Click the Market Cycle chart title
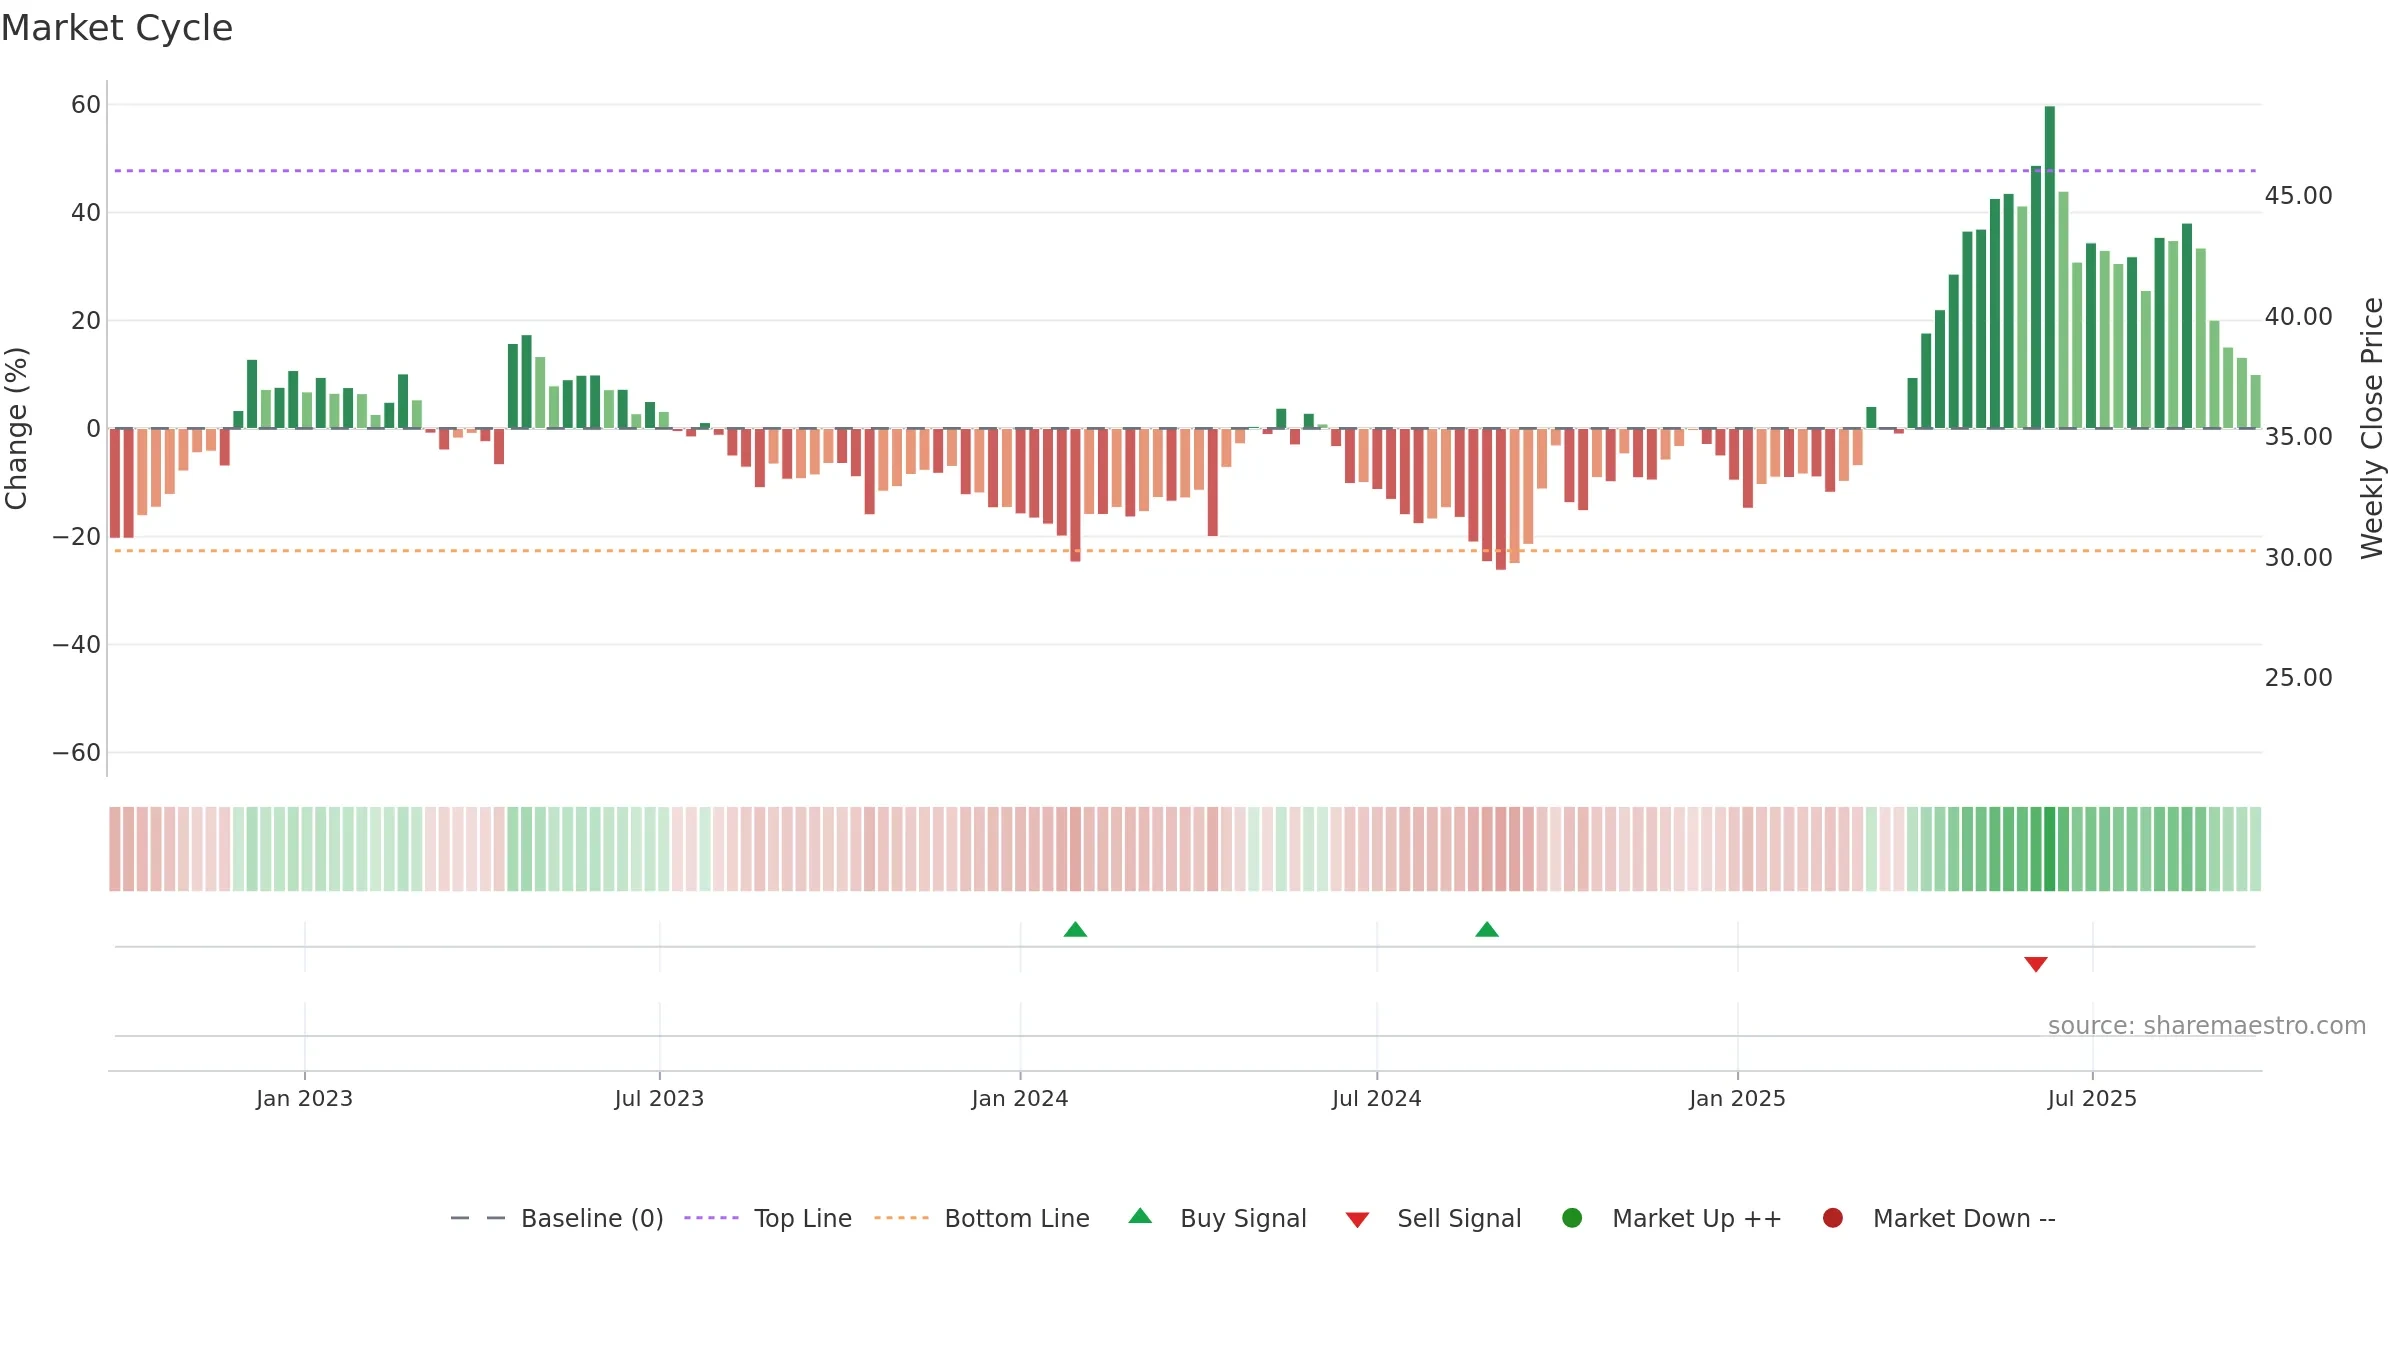Image resolution: width=2400 pixels, height=1350 pixels. pyautogui.click(x=117, y=28)
